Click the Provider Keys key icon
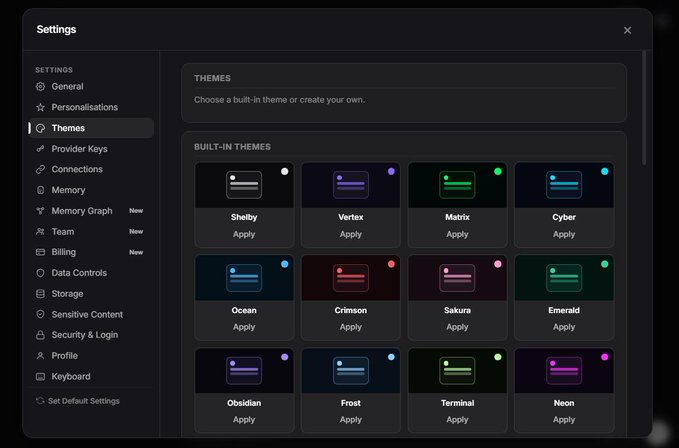 40,149
